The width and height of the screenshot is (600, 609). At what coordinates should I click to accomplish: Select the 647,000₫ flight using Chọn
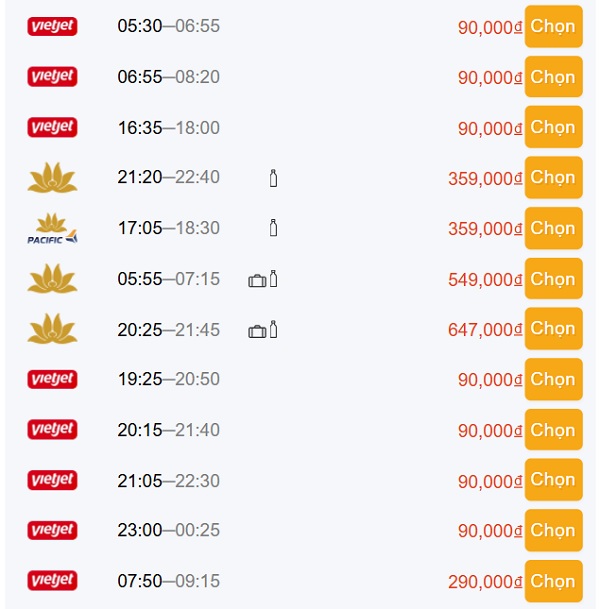pos(553,329)
